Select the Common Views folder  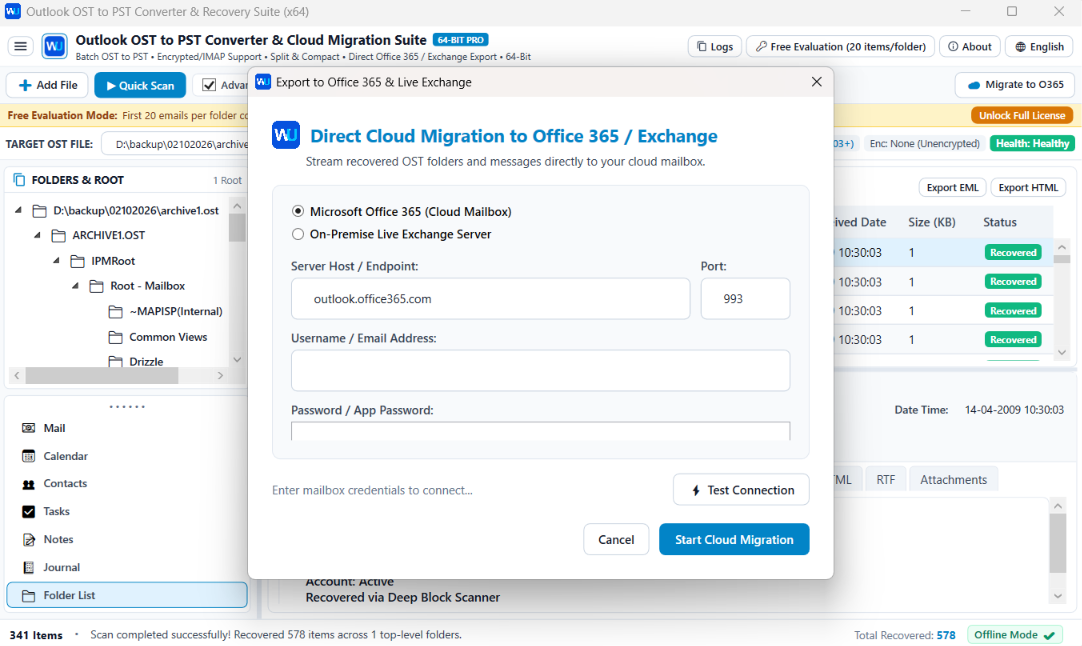click(168, 337)
